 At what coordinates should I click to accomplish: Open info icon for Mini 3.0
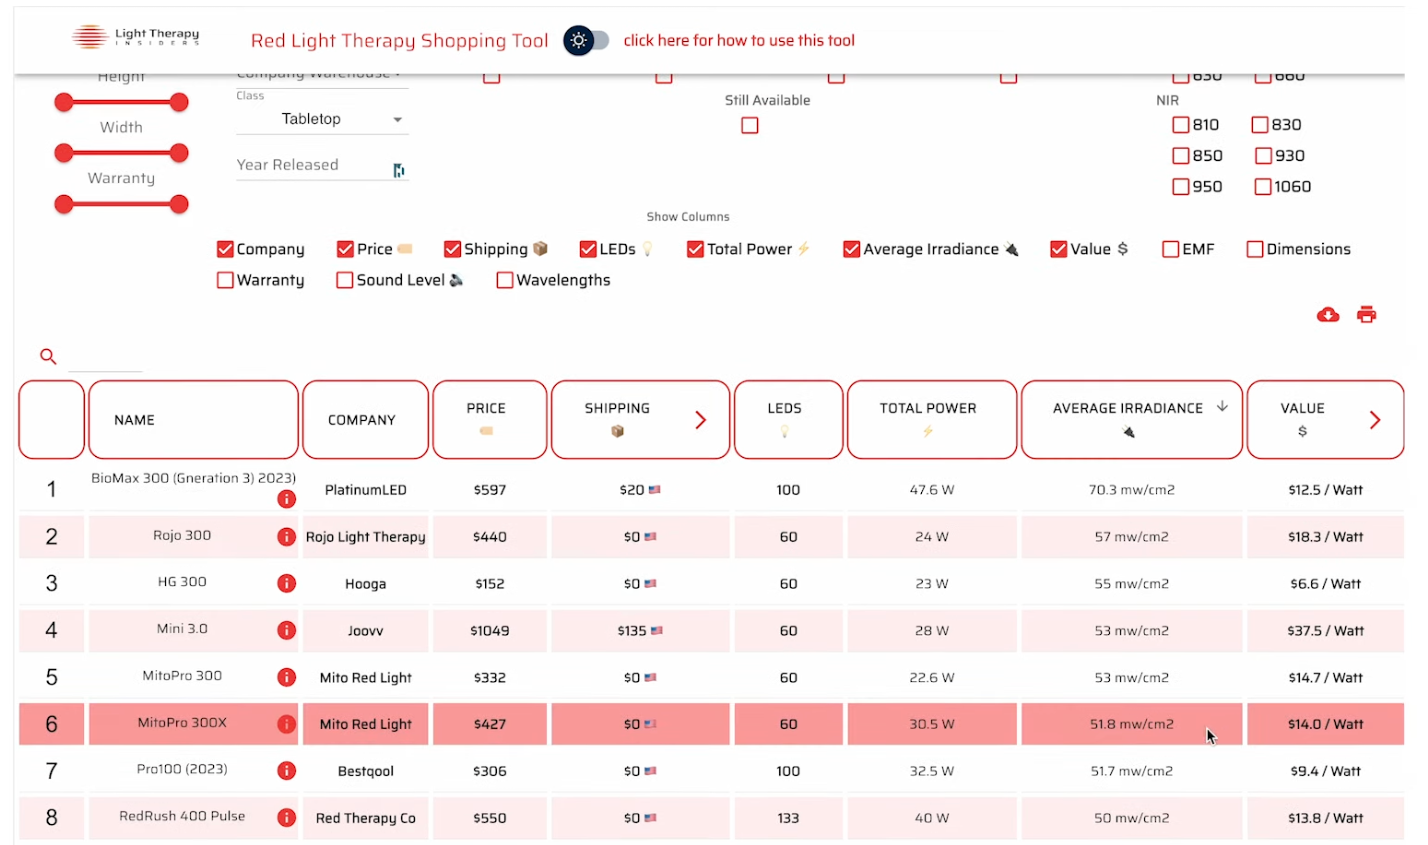tap(286, 630)
